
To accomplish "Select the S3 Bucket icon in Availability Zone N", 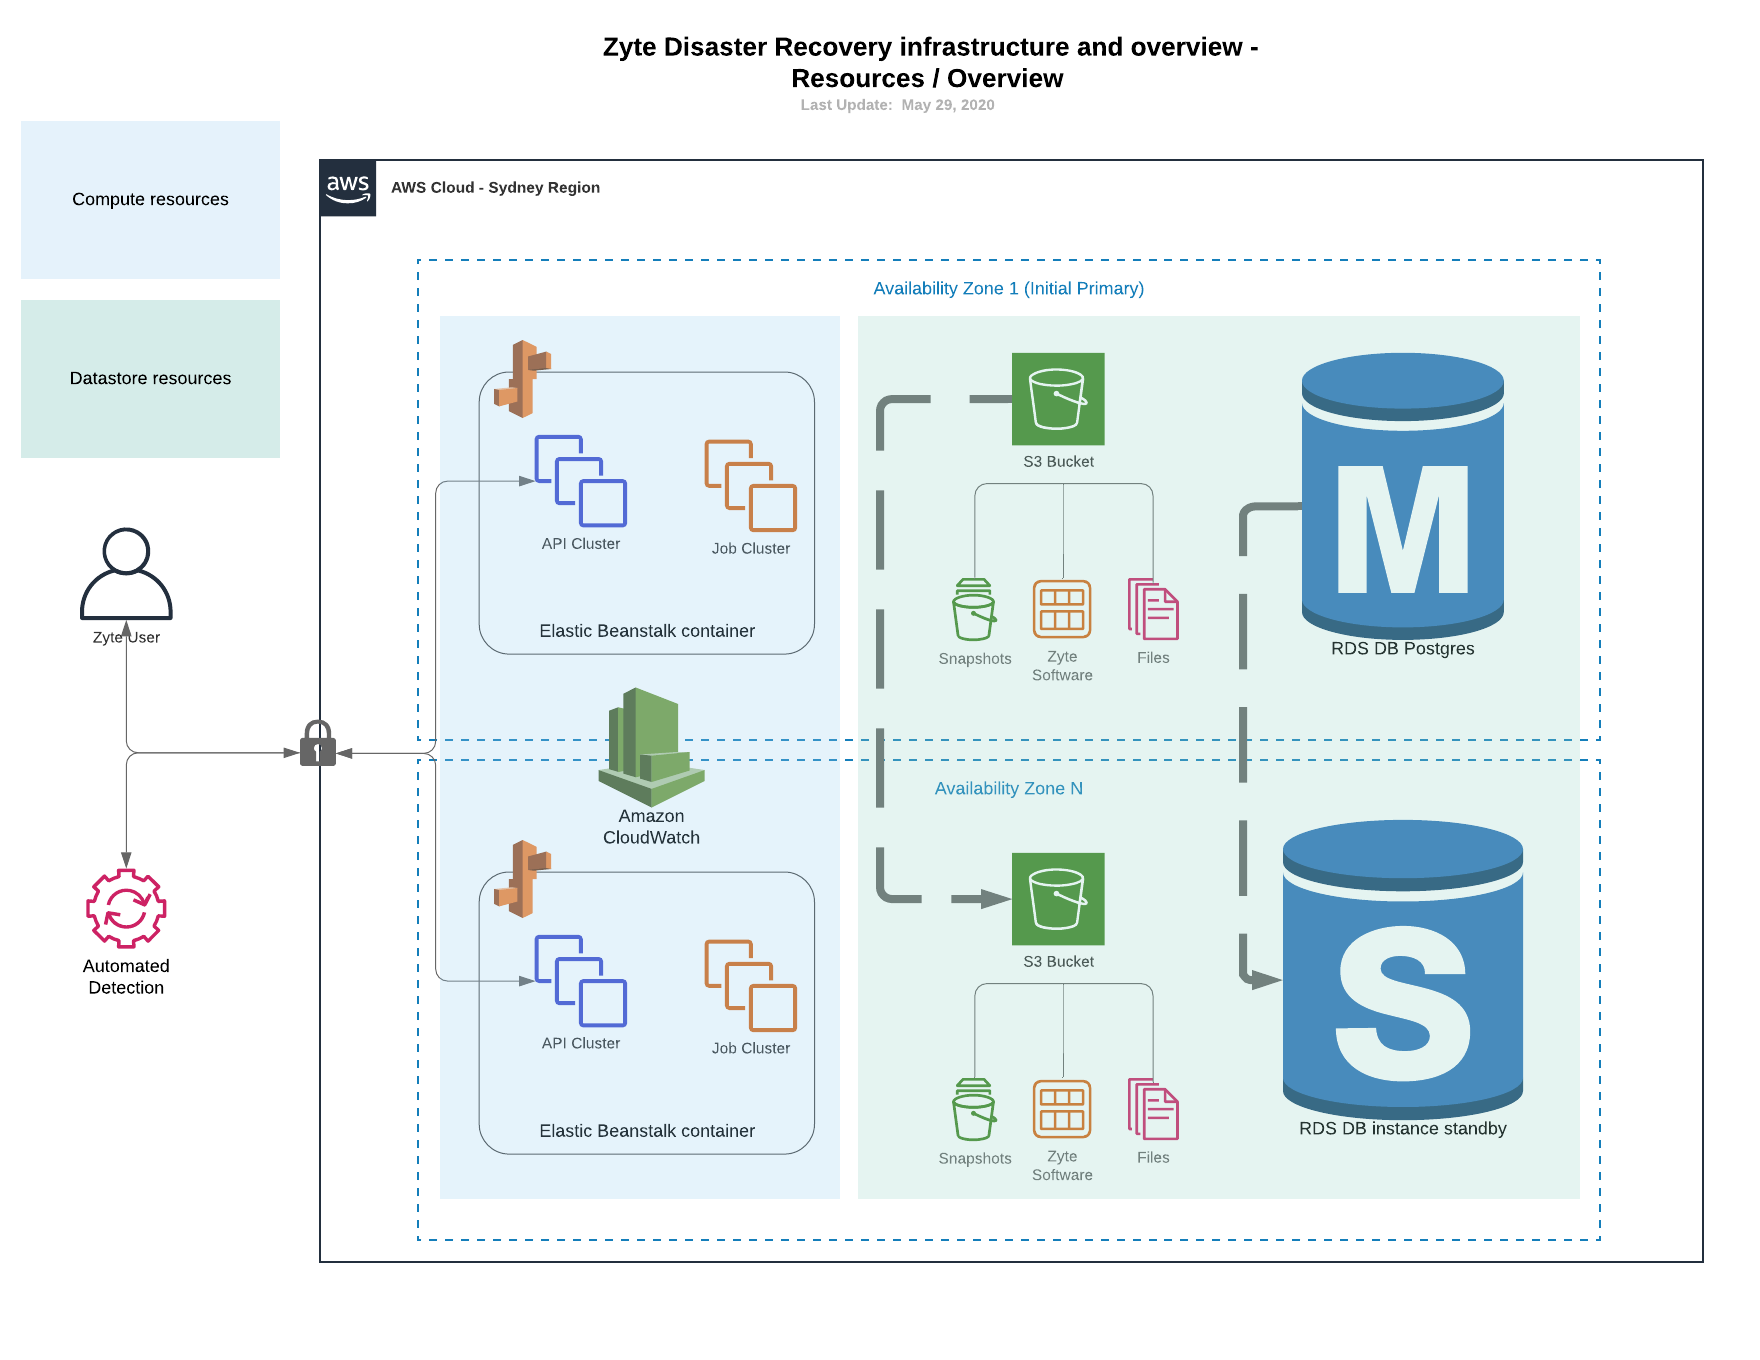I will [1058, 899].
